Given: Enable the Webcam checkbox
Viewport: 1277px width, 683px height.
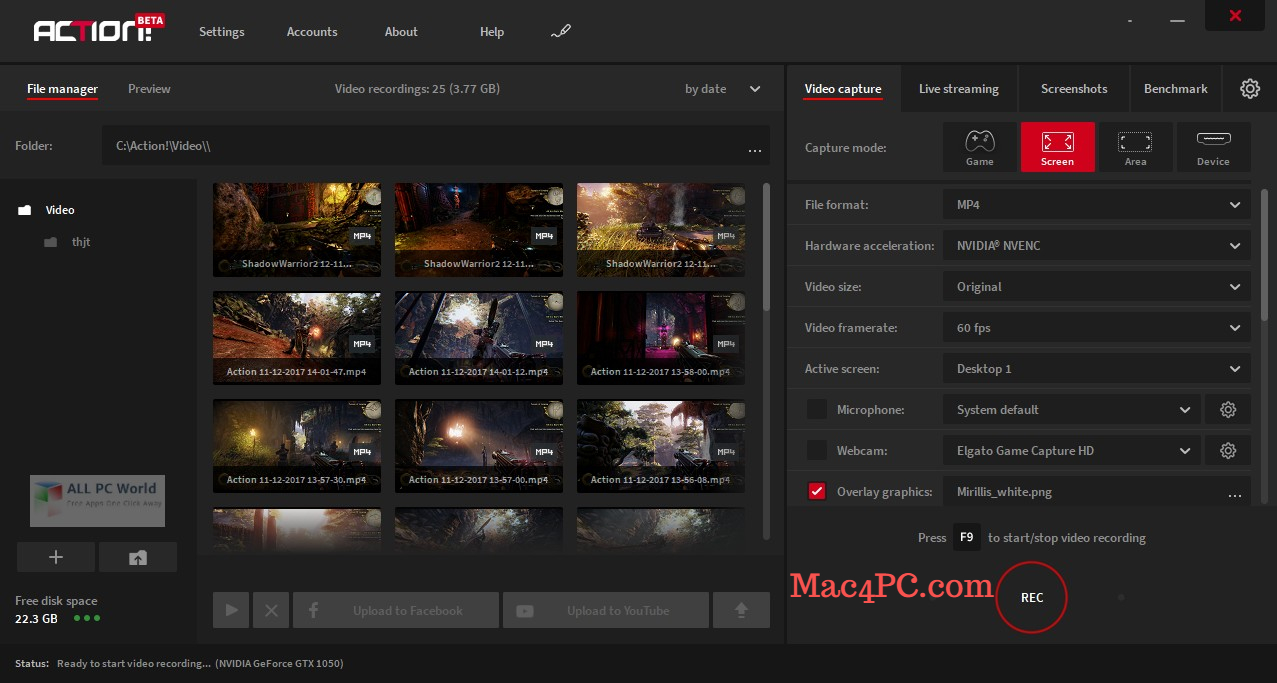Looking at the screenshot, I should click(817, 450).
